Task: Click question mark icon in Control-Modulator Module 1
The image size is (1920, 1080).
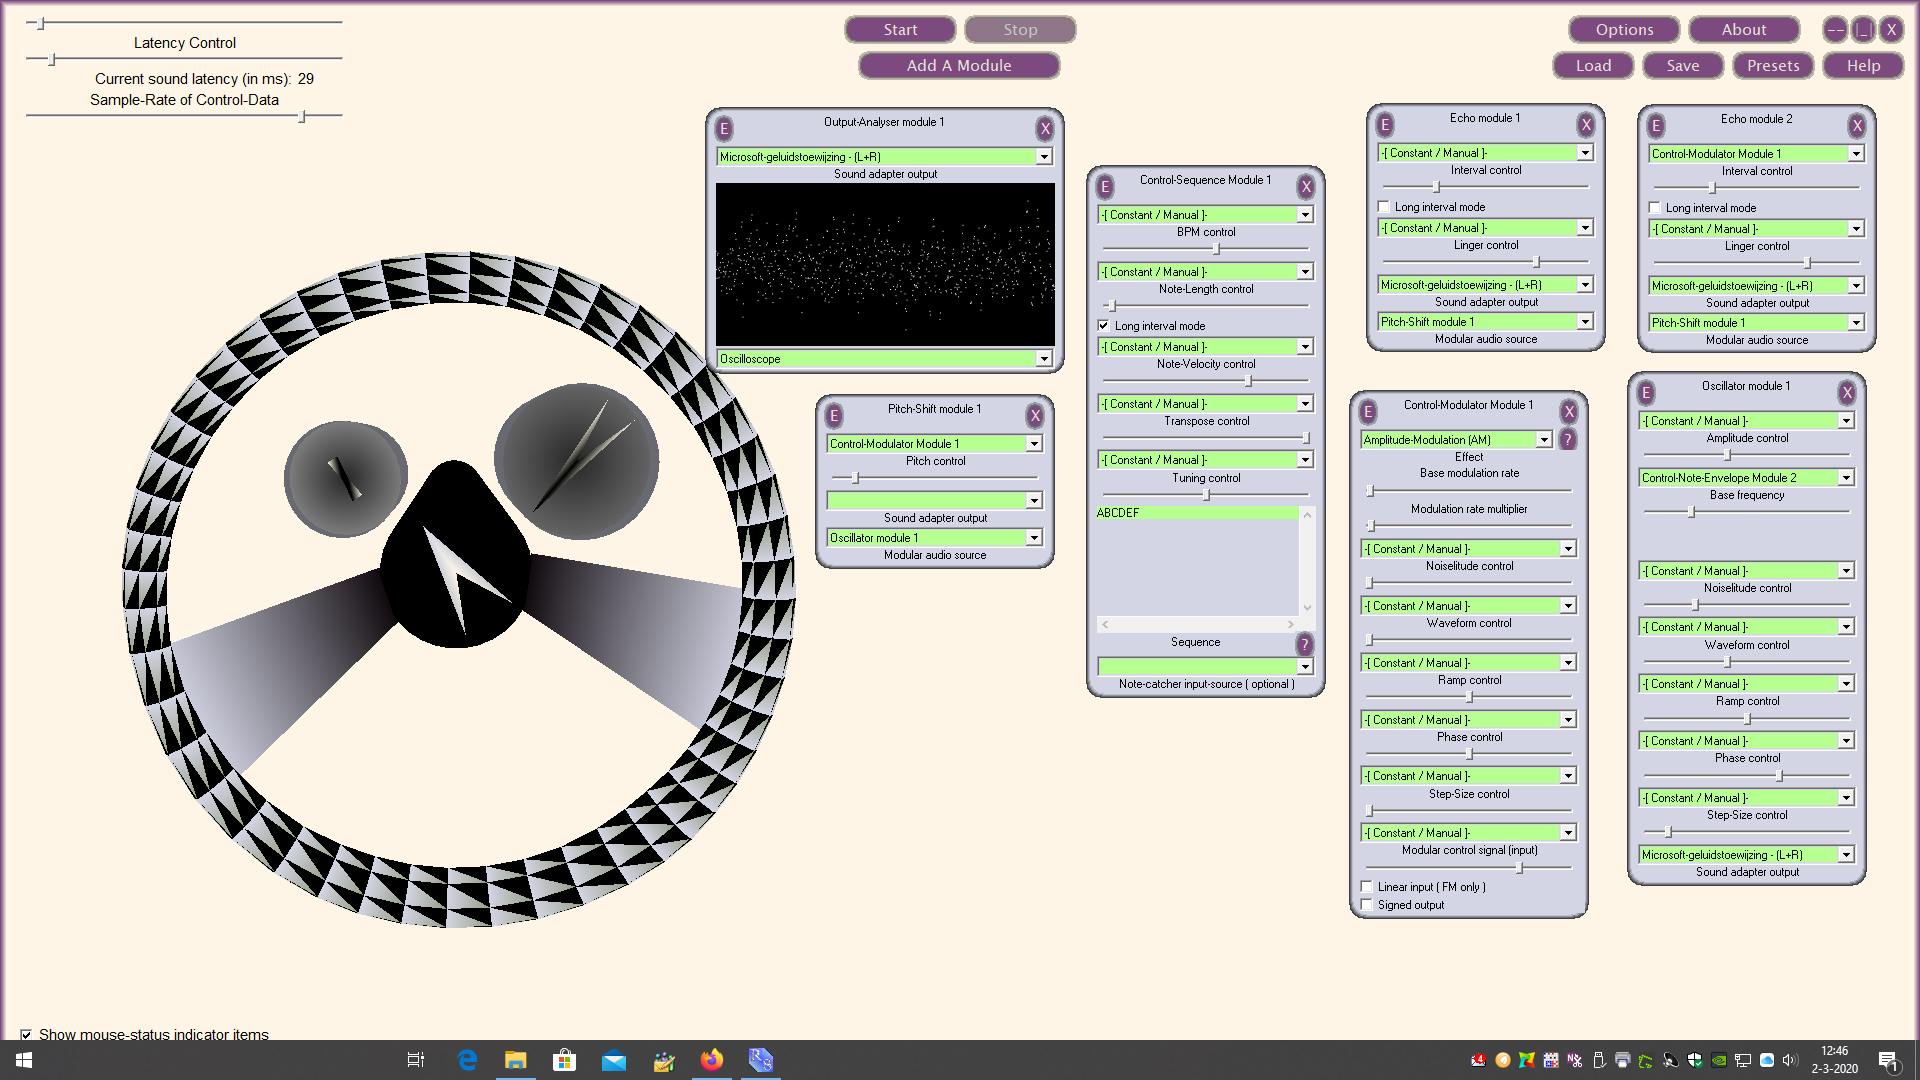Action: (x=1567, y=440)
